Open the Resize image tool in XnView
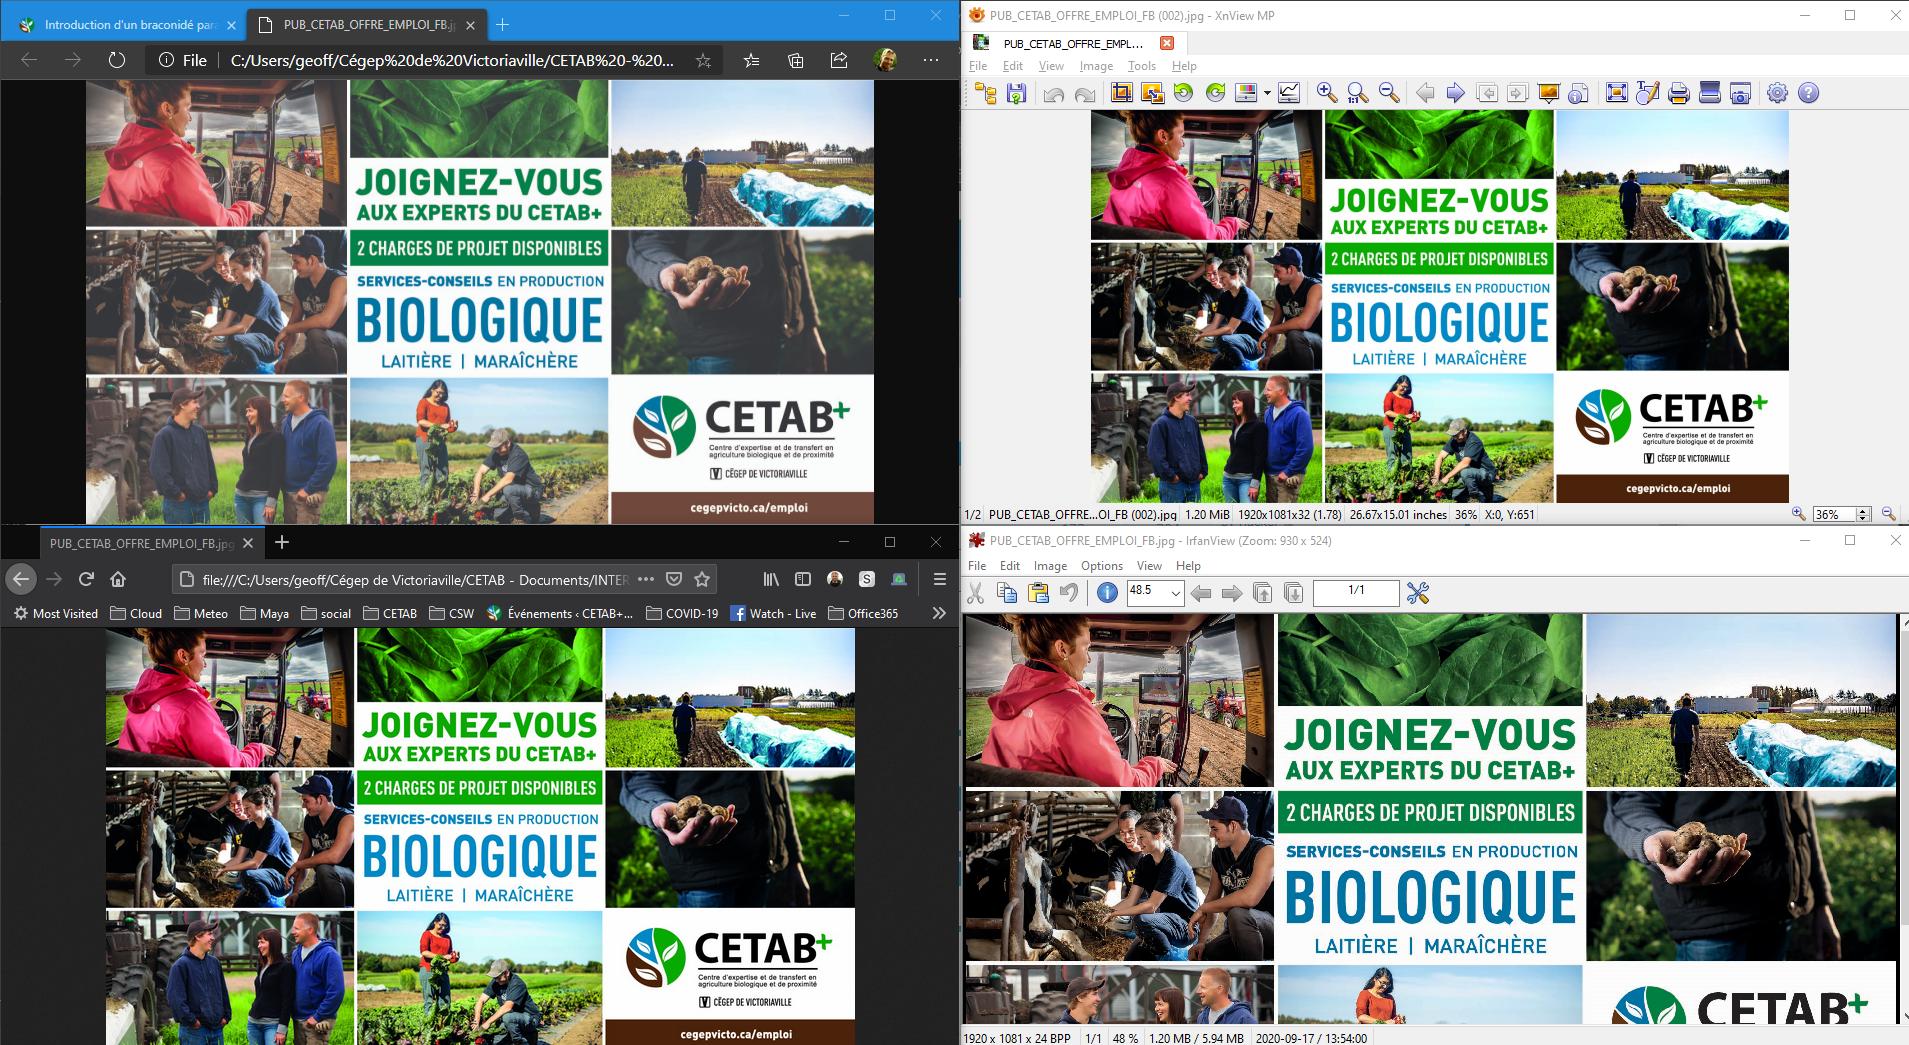The width and height of the screenshot is (1909, 1045). [1152, 94]
